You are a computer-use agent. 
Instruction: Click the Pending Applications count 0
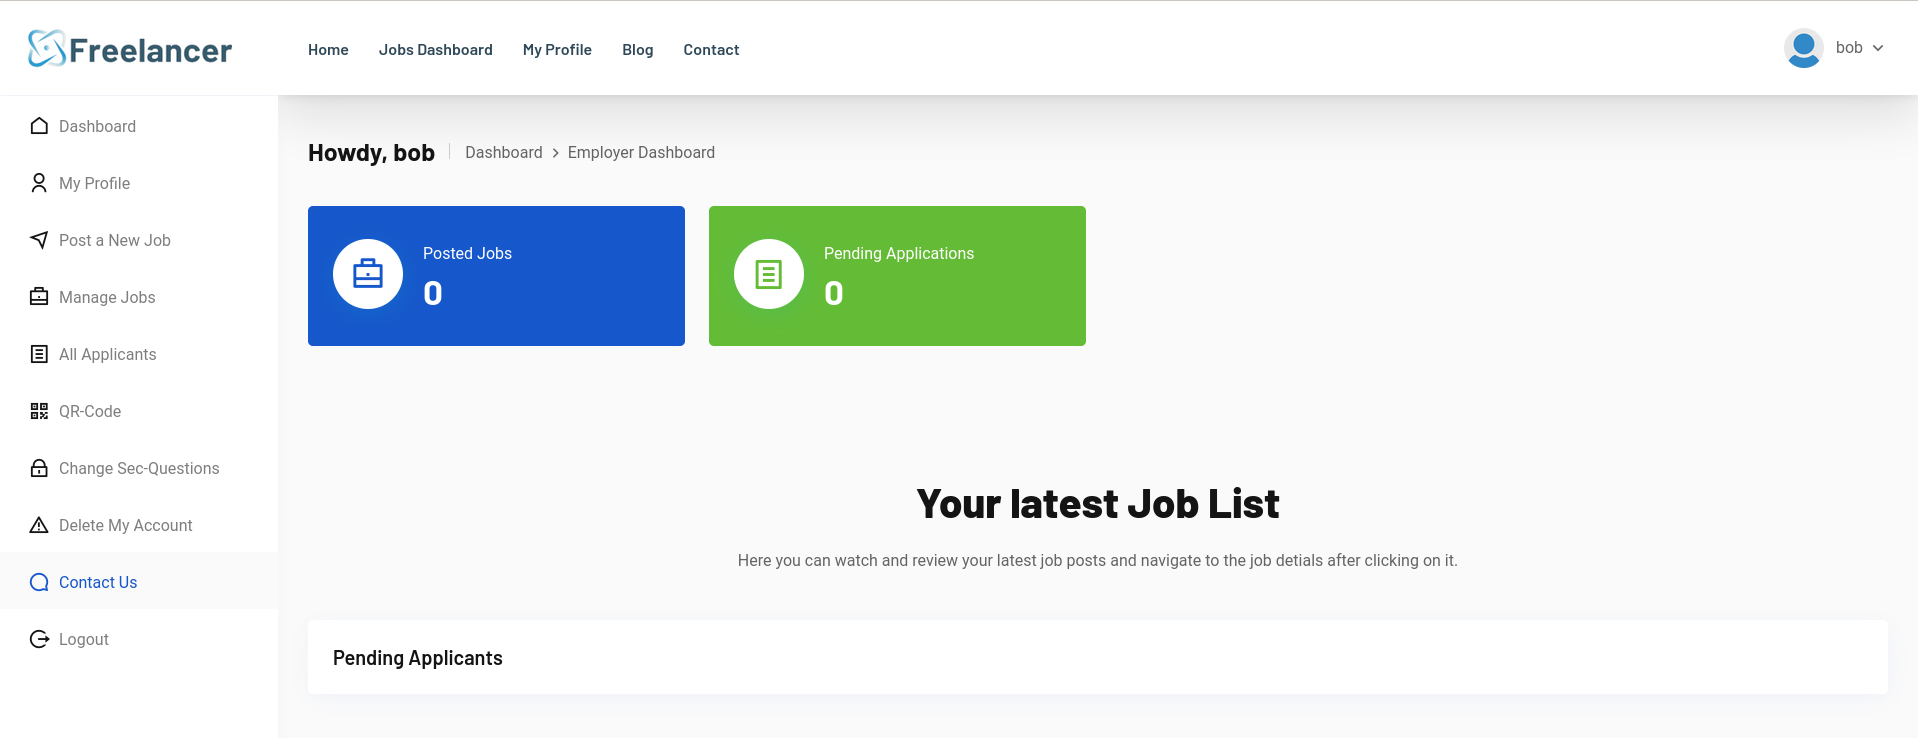[834, 293]
